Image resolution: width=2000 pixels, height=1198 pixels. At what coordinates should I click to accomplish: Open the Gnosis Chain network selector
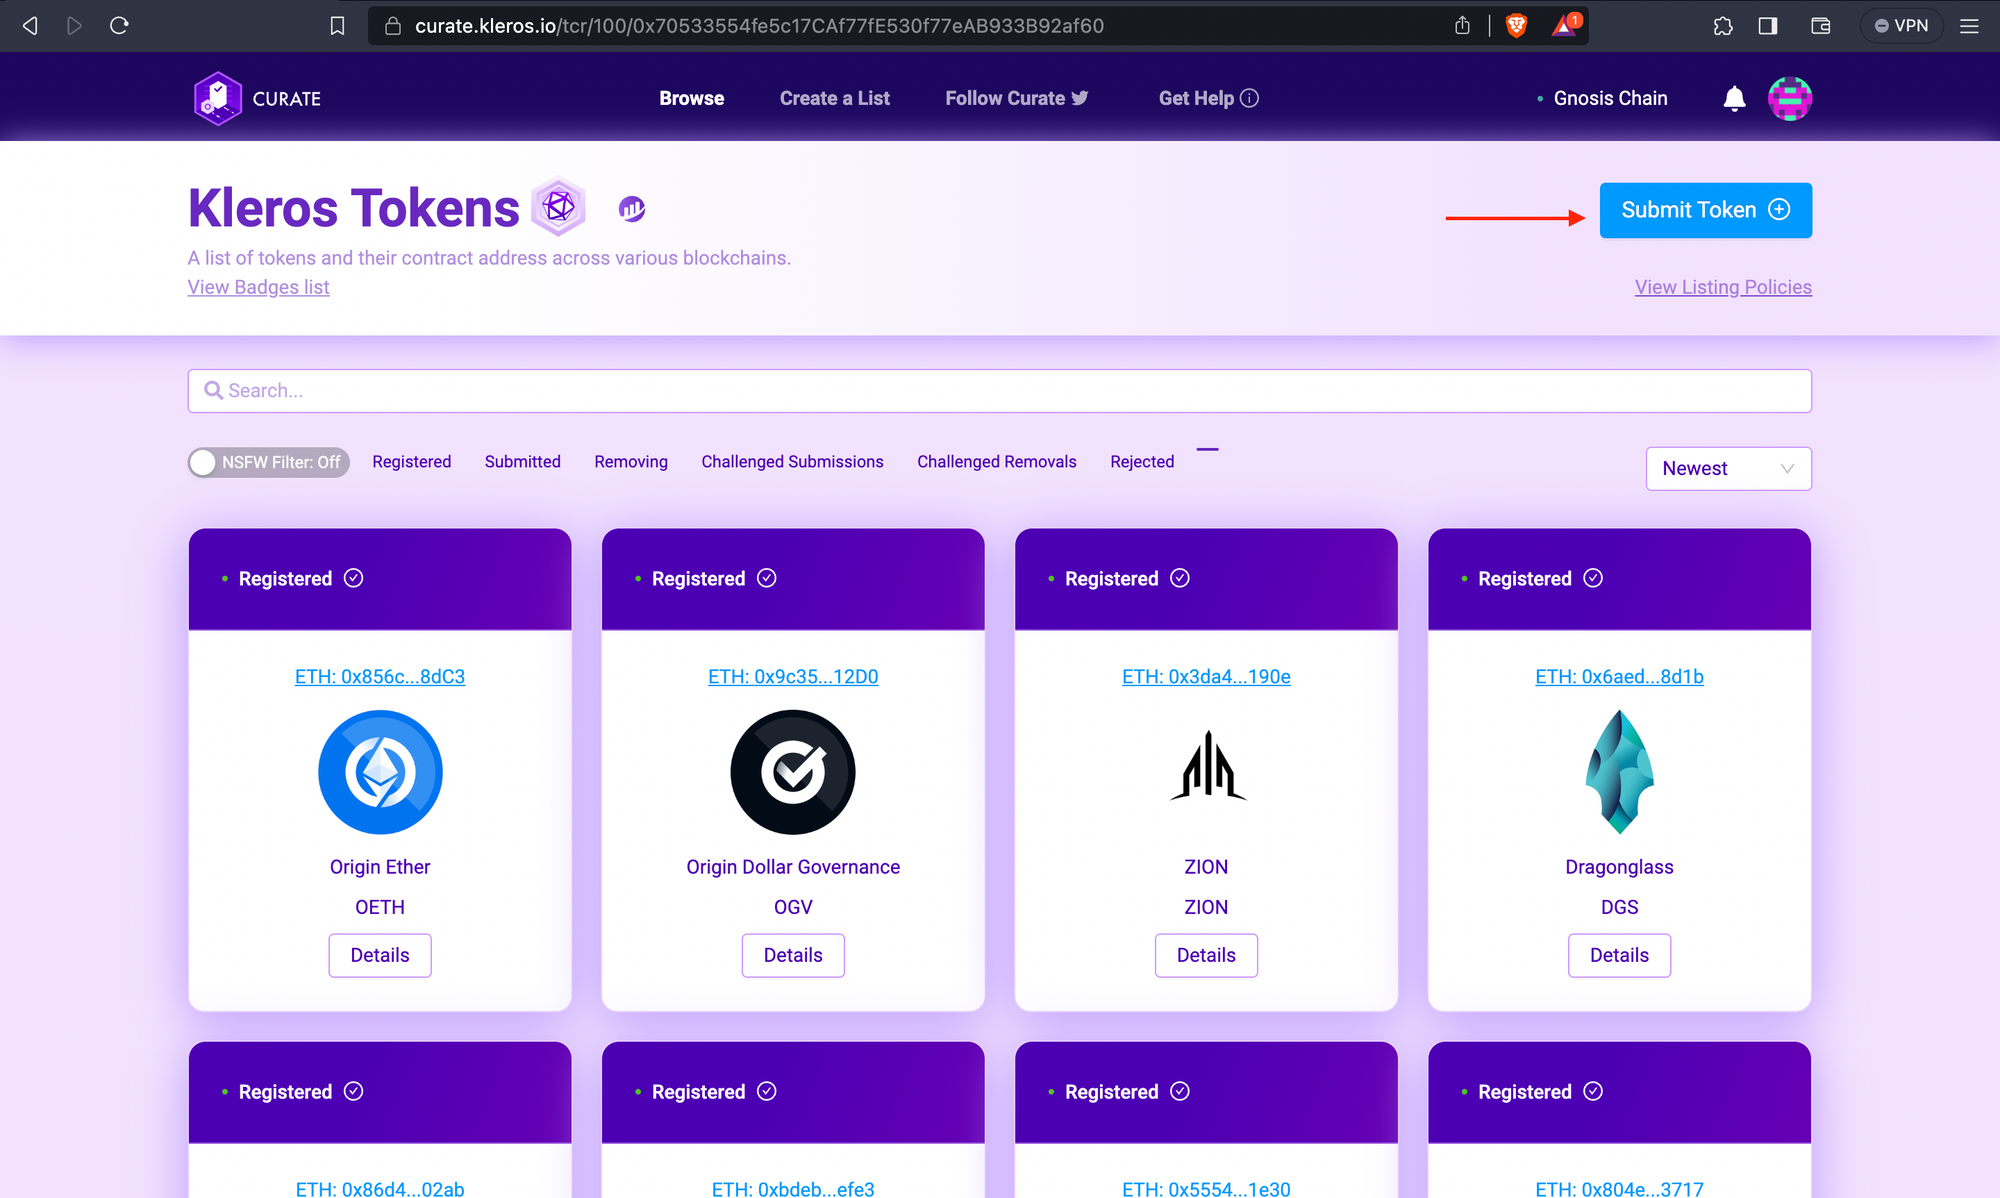coord(1609,98)
